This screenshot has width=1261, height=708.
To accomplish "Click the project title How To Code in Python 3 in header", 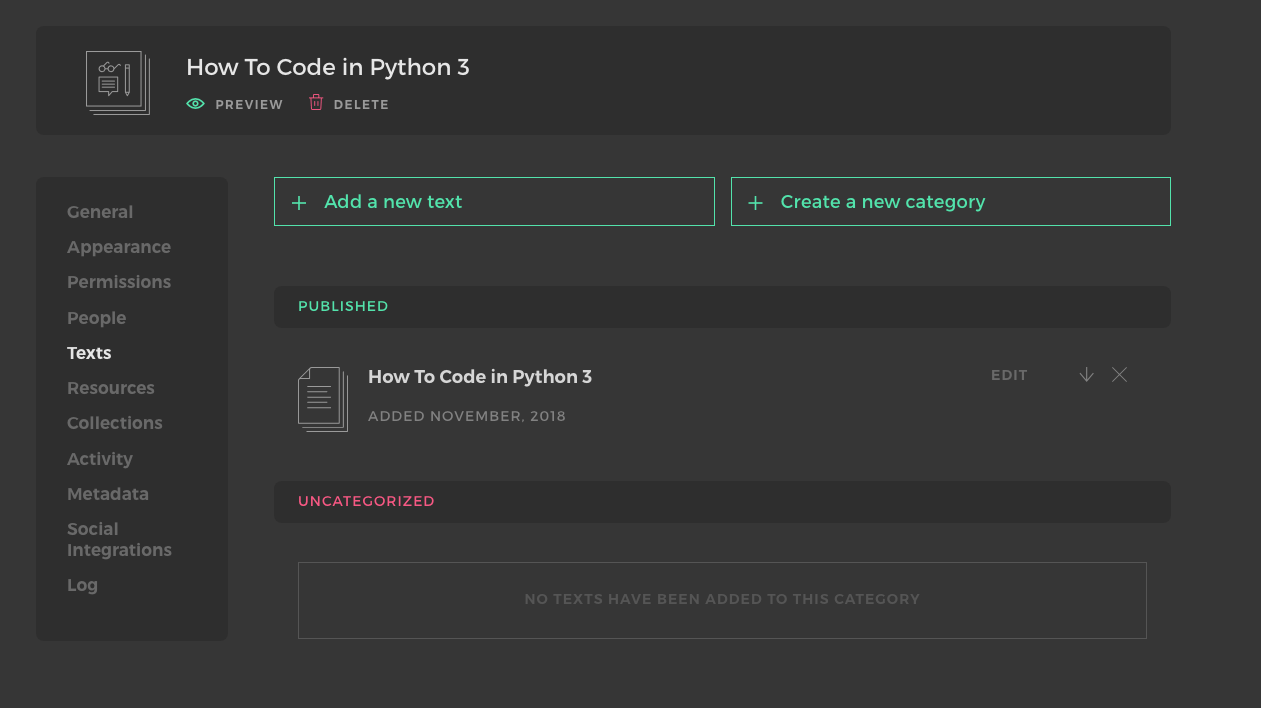I will (328, 67).
